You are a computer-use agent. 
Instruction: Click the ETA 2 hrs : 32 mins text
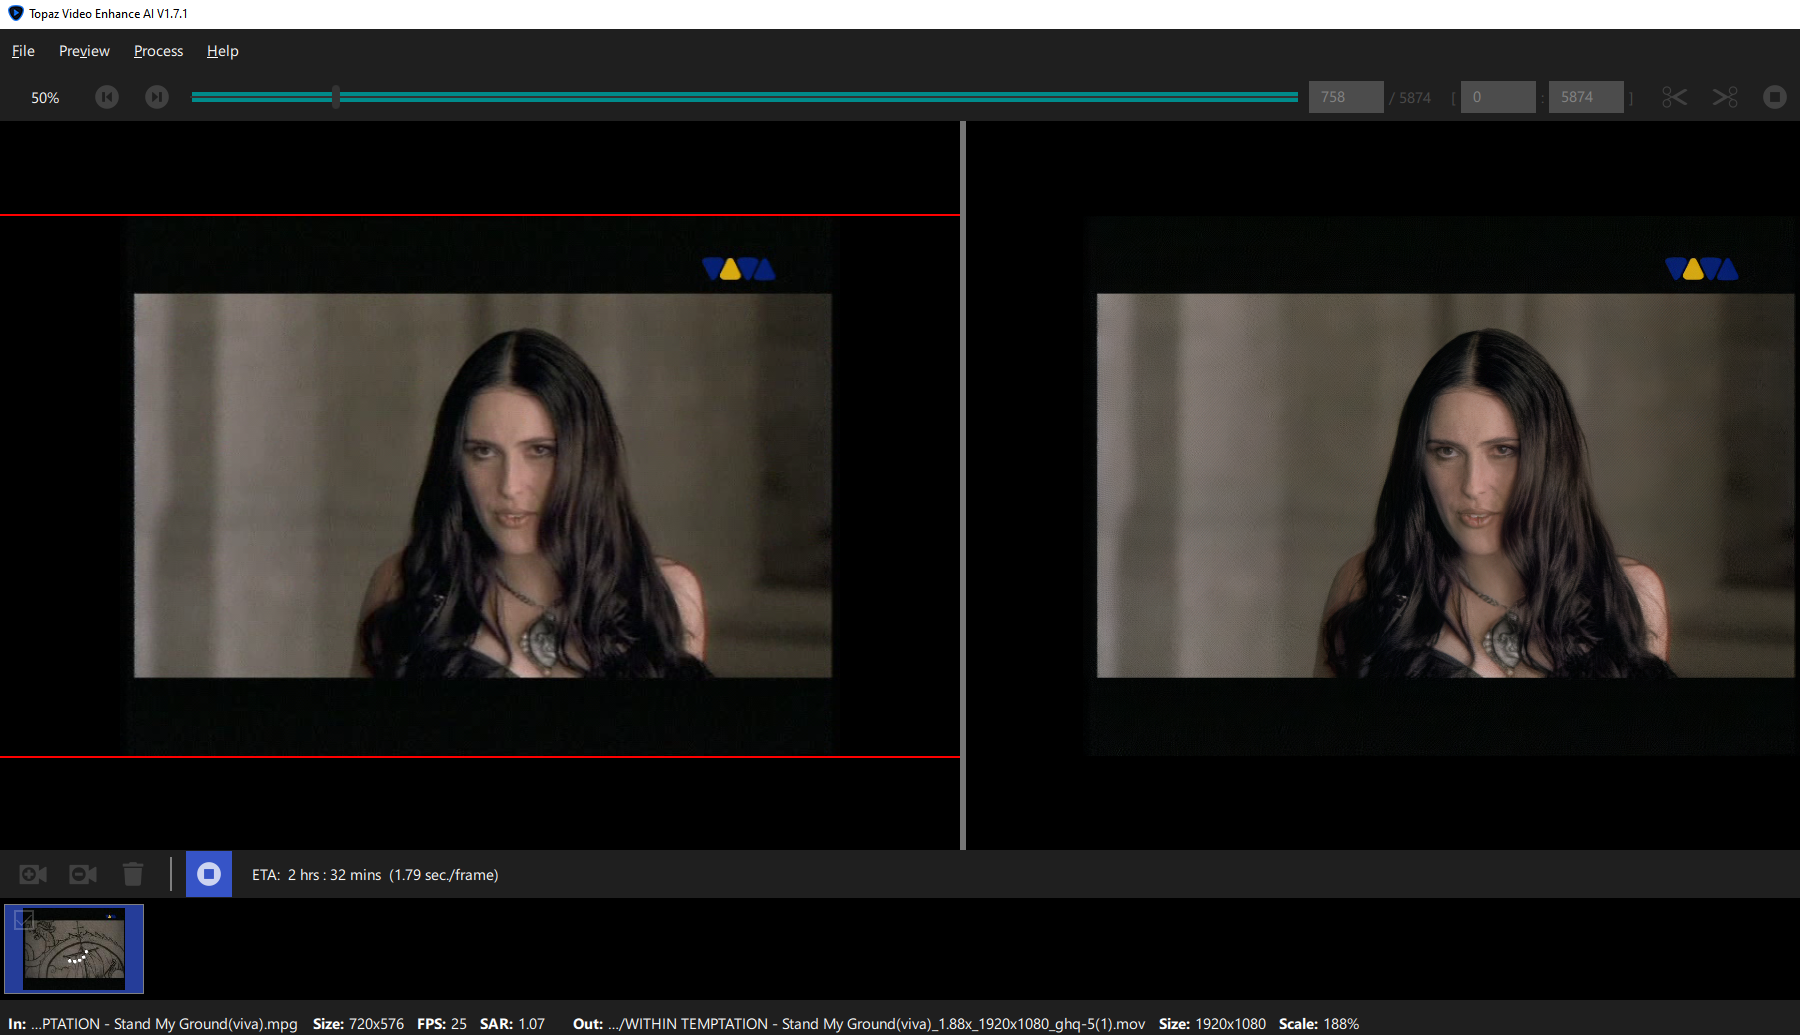click(x=375, y=875)
